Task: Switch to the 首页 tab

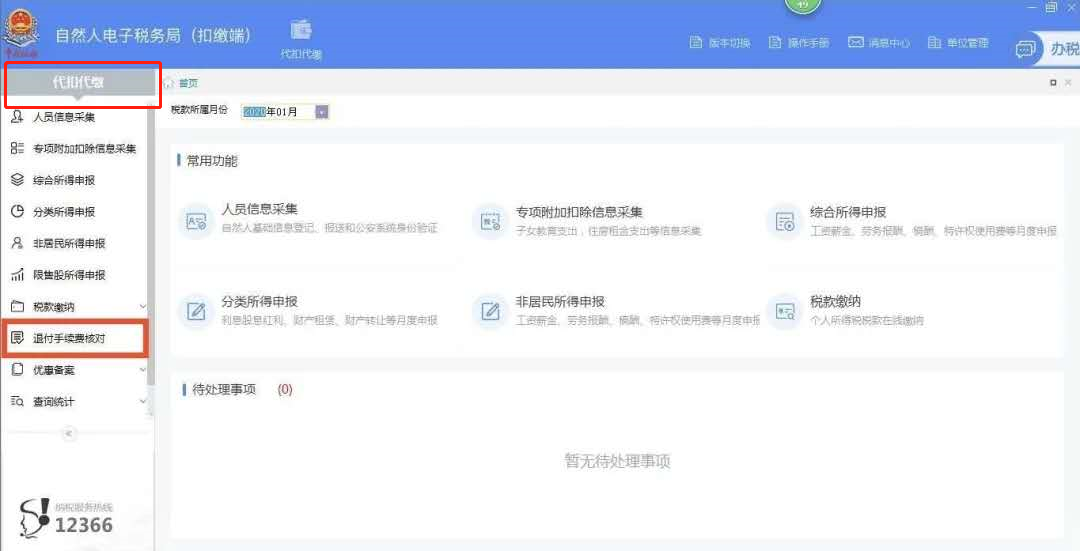Action: tap(187, 83)
